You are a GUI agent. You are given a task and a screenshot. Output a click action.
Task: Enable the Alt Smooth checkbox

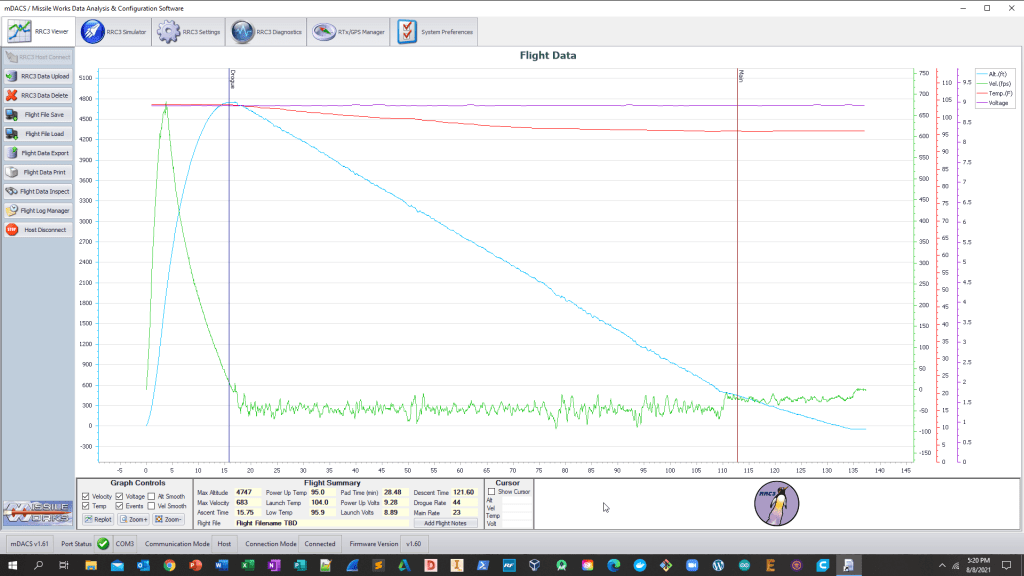pos(151,496)
